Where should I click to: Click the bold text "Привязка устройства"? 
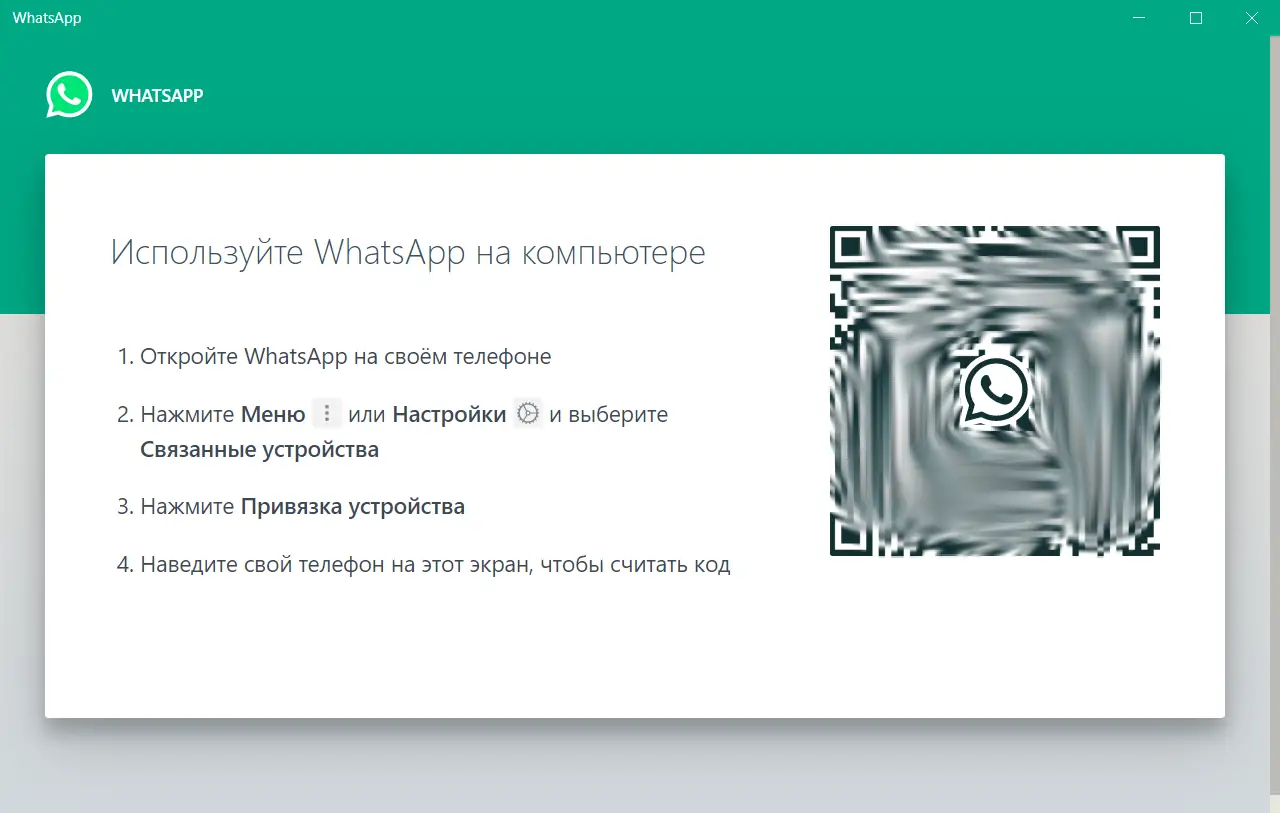click(x=353, y=507)
